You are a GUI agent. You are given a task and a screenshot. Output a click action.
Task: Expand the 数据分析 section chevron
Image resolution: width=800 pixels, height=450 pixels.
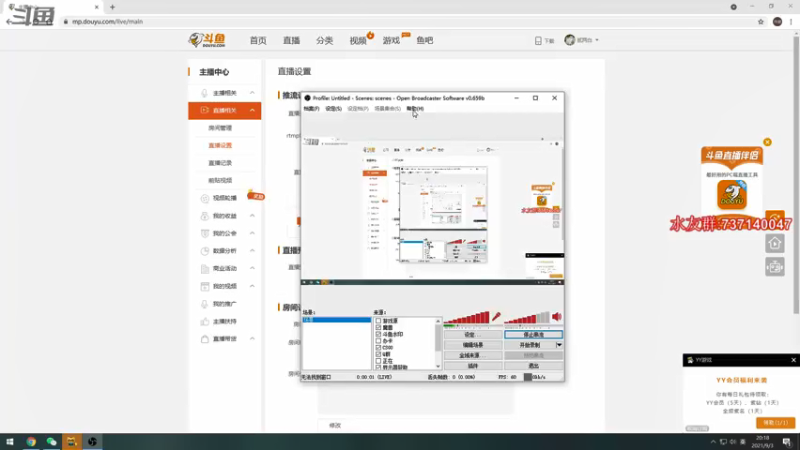pos(252,251)
